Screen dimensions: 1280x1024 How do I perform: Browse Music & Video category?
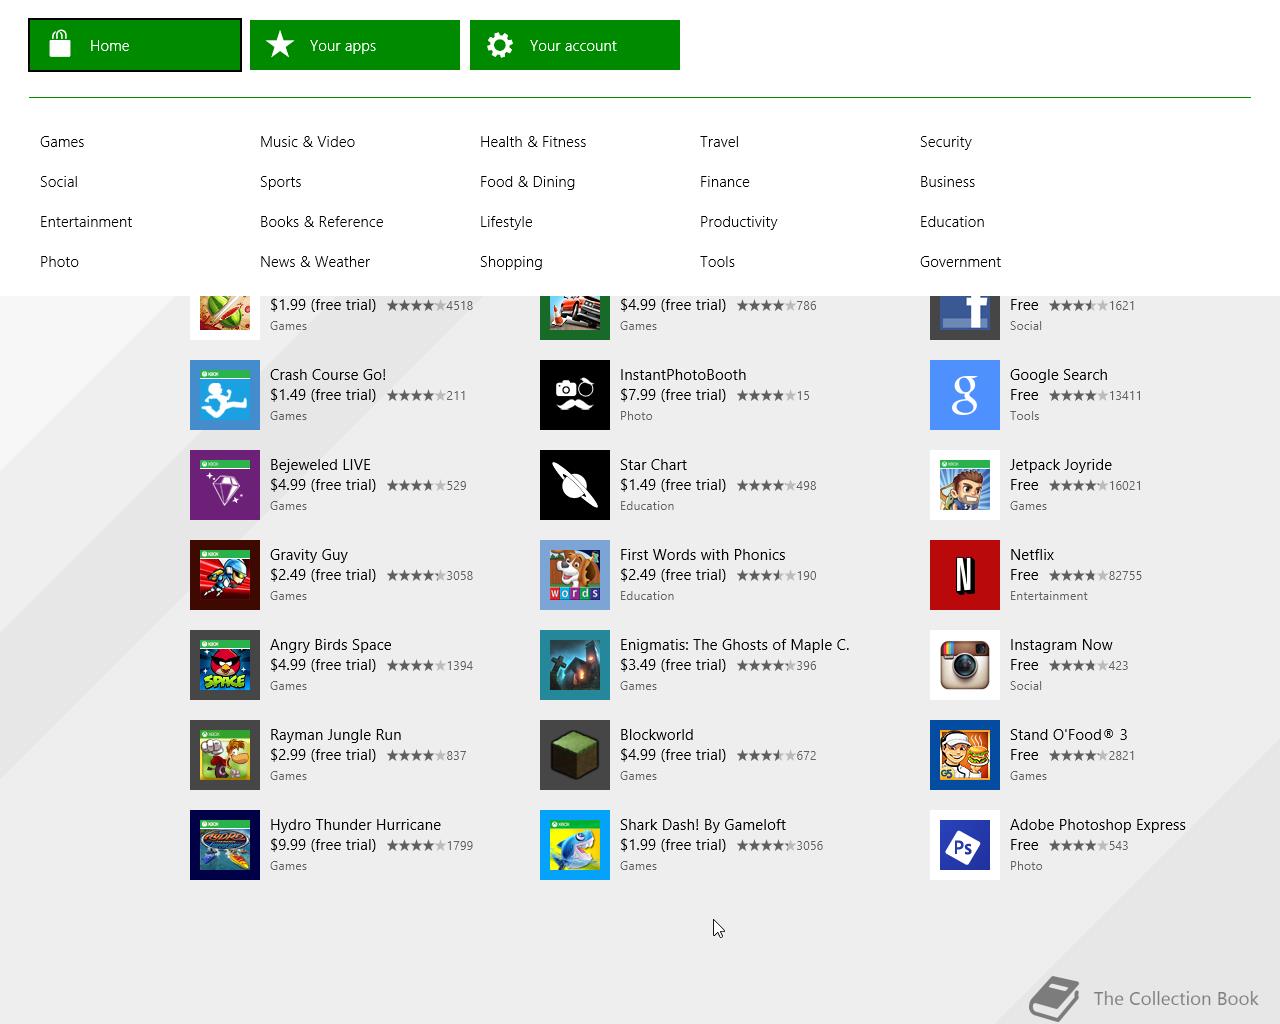coord(307,142)
